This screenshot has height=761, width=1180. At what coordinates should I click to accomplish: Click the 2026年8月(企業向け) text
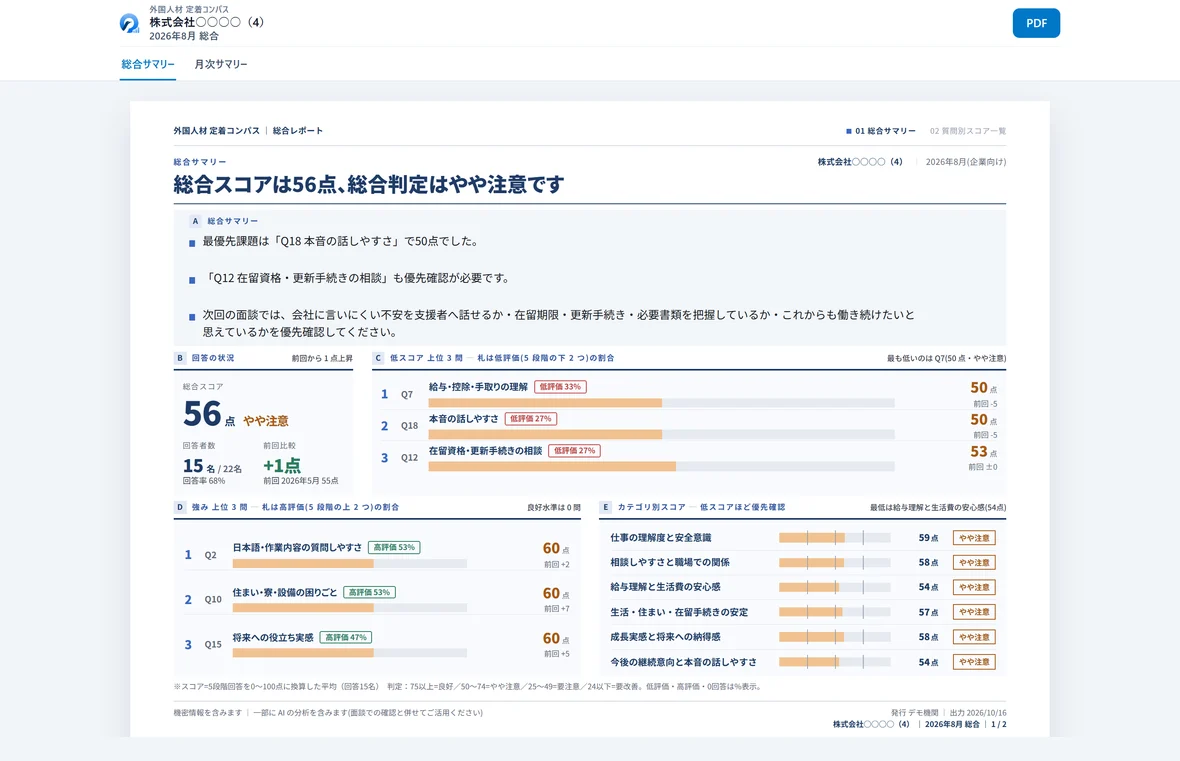pyautogui.click(x=966, y=162)
